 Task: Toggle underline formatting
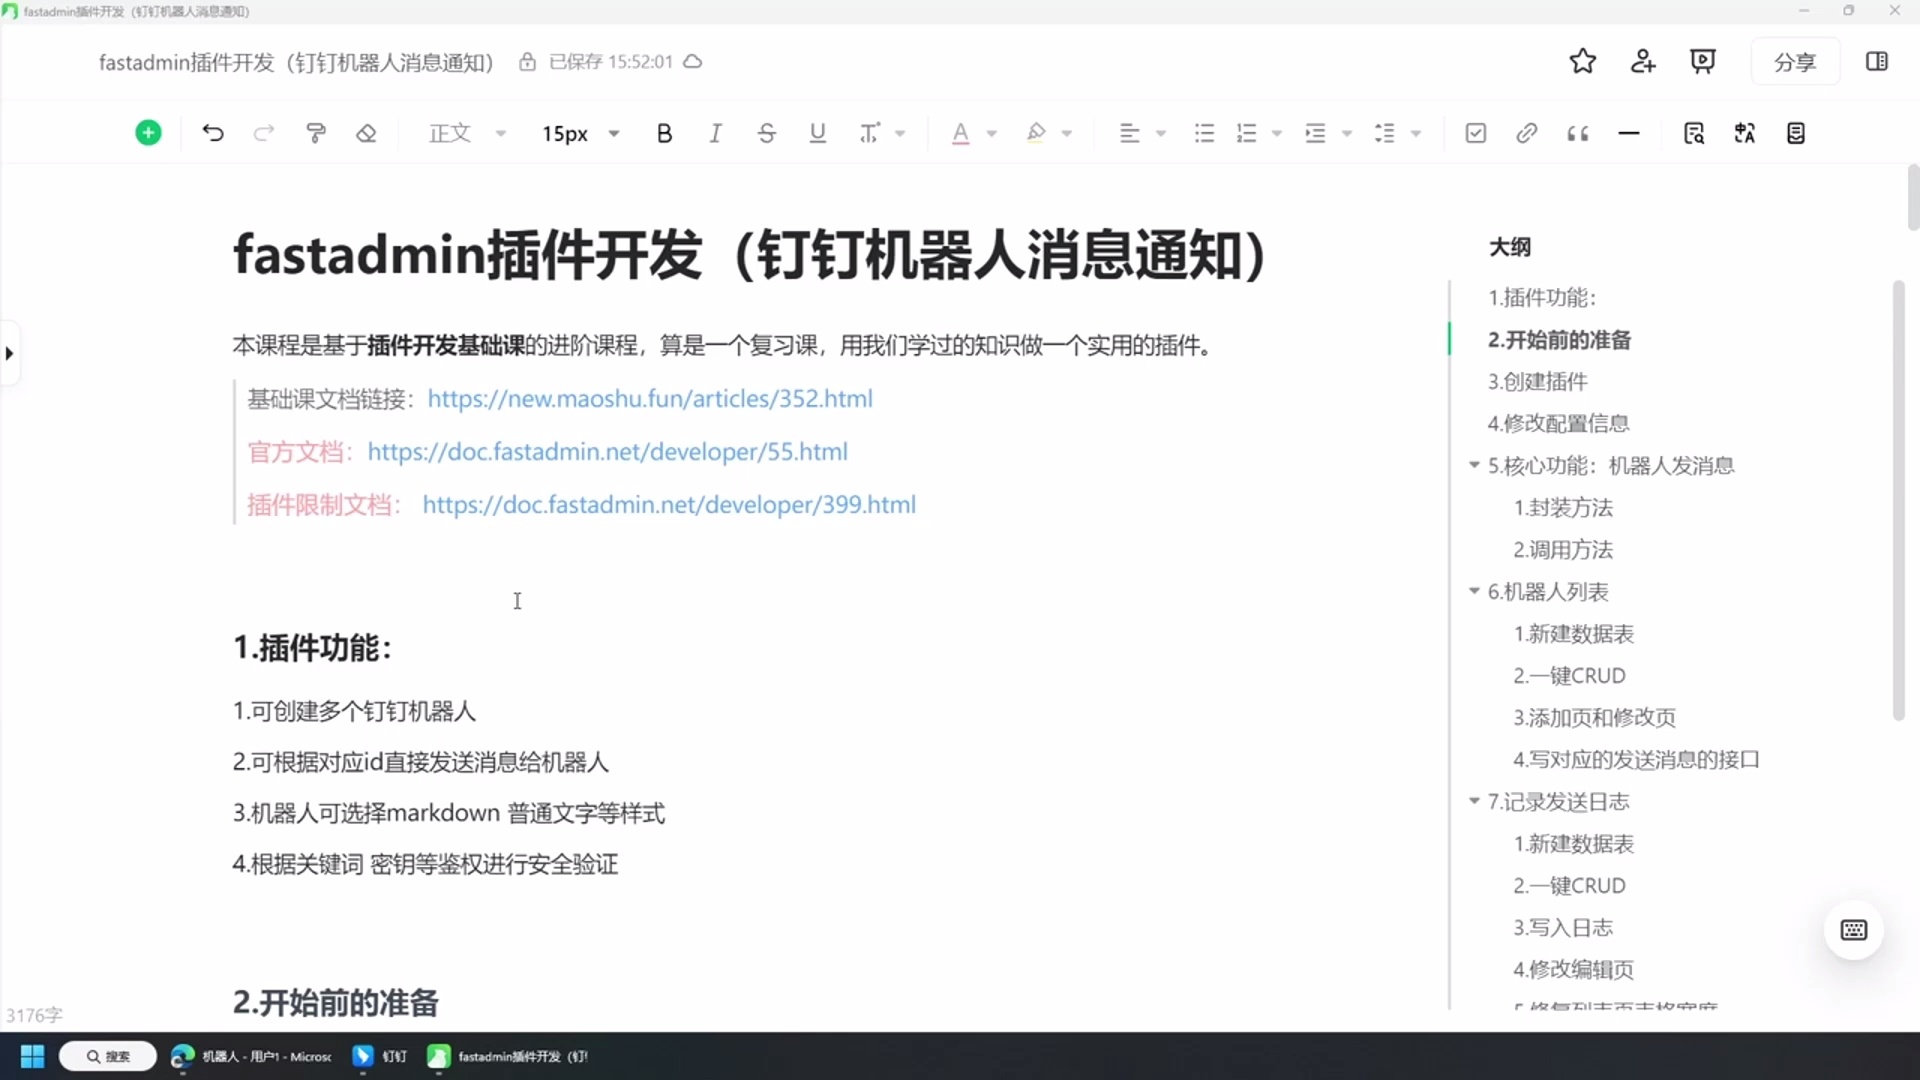817,133
